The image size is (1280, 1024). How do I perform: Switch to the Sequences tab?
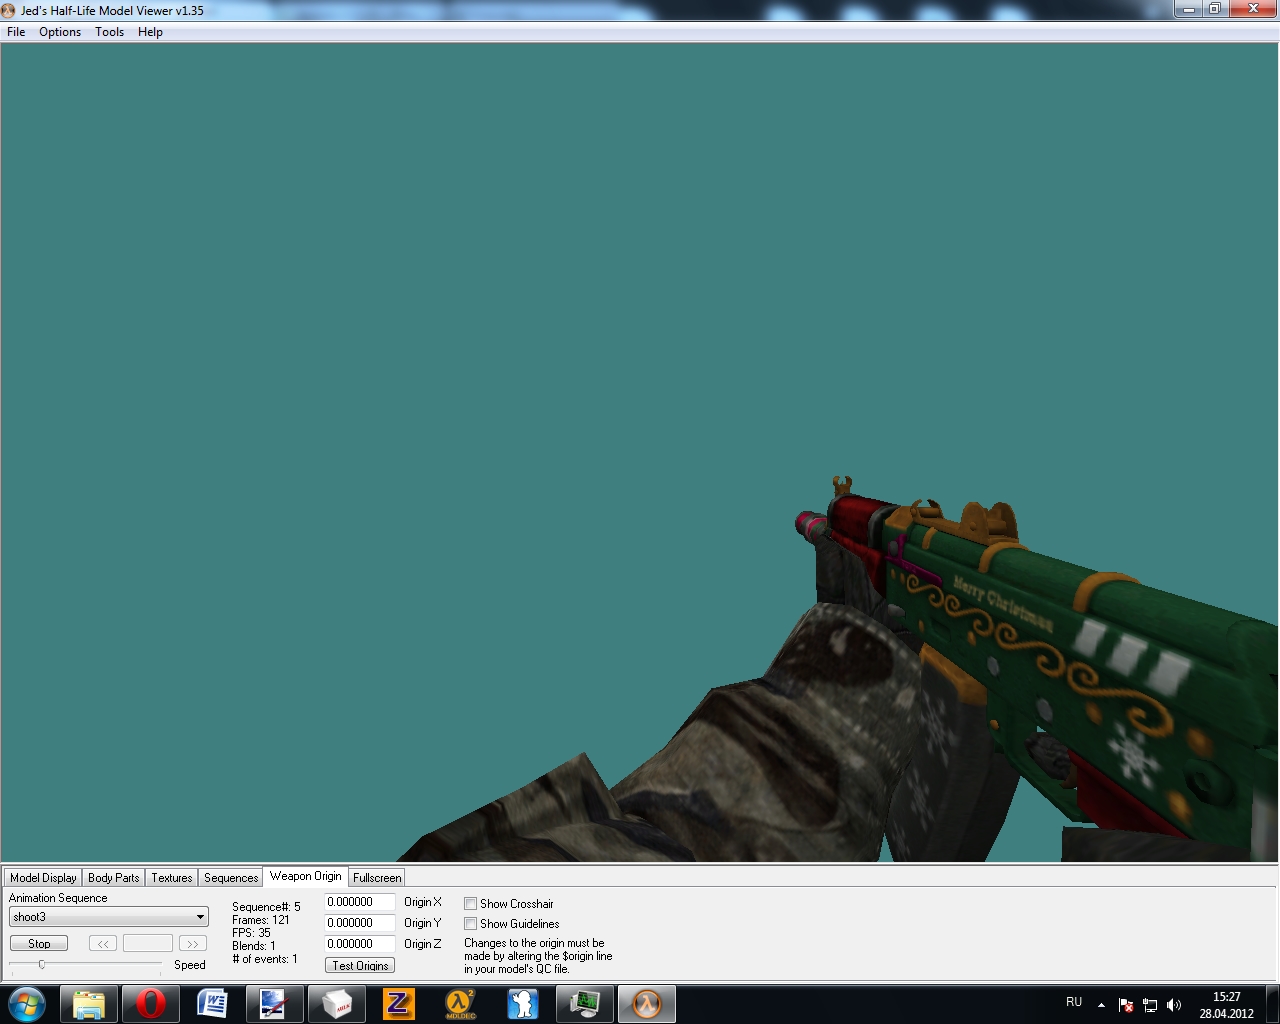pos(231,878)
